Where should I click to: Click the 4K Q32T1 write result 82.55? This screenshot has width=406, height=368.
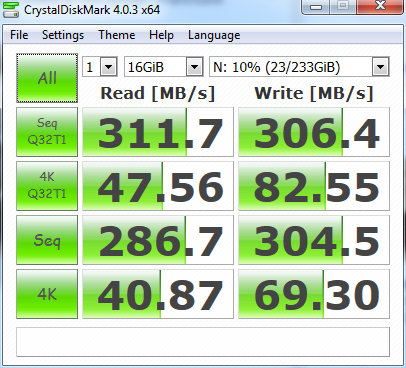pos(314,186)
